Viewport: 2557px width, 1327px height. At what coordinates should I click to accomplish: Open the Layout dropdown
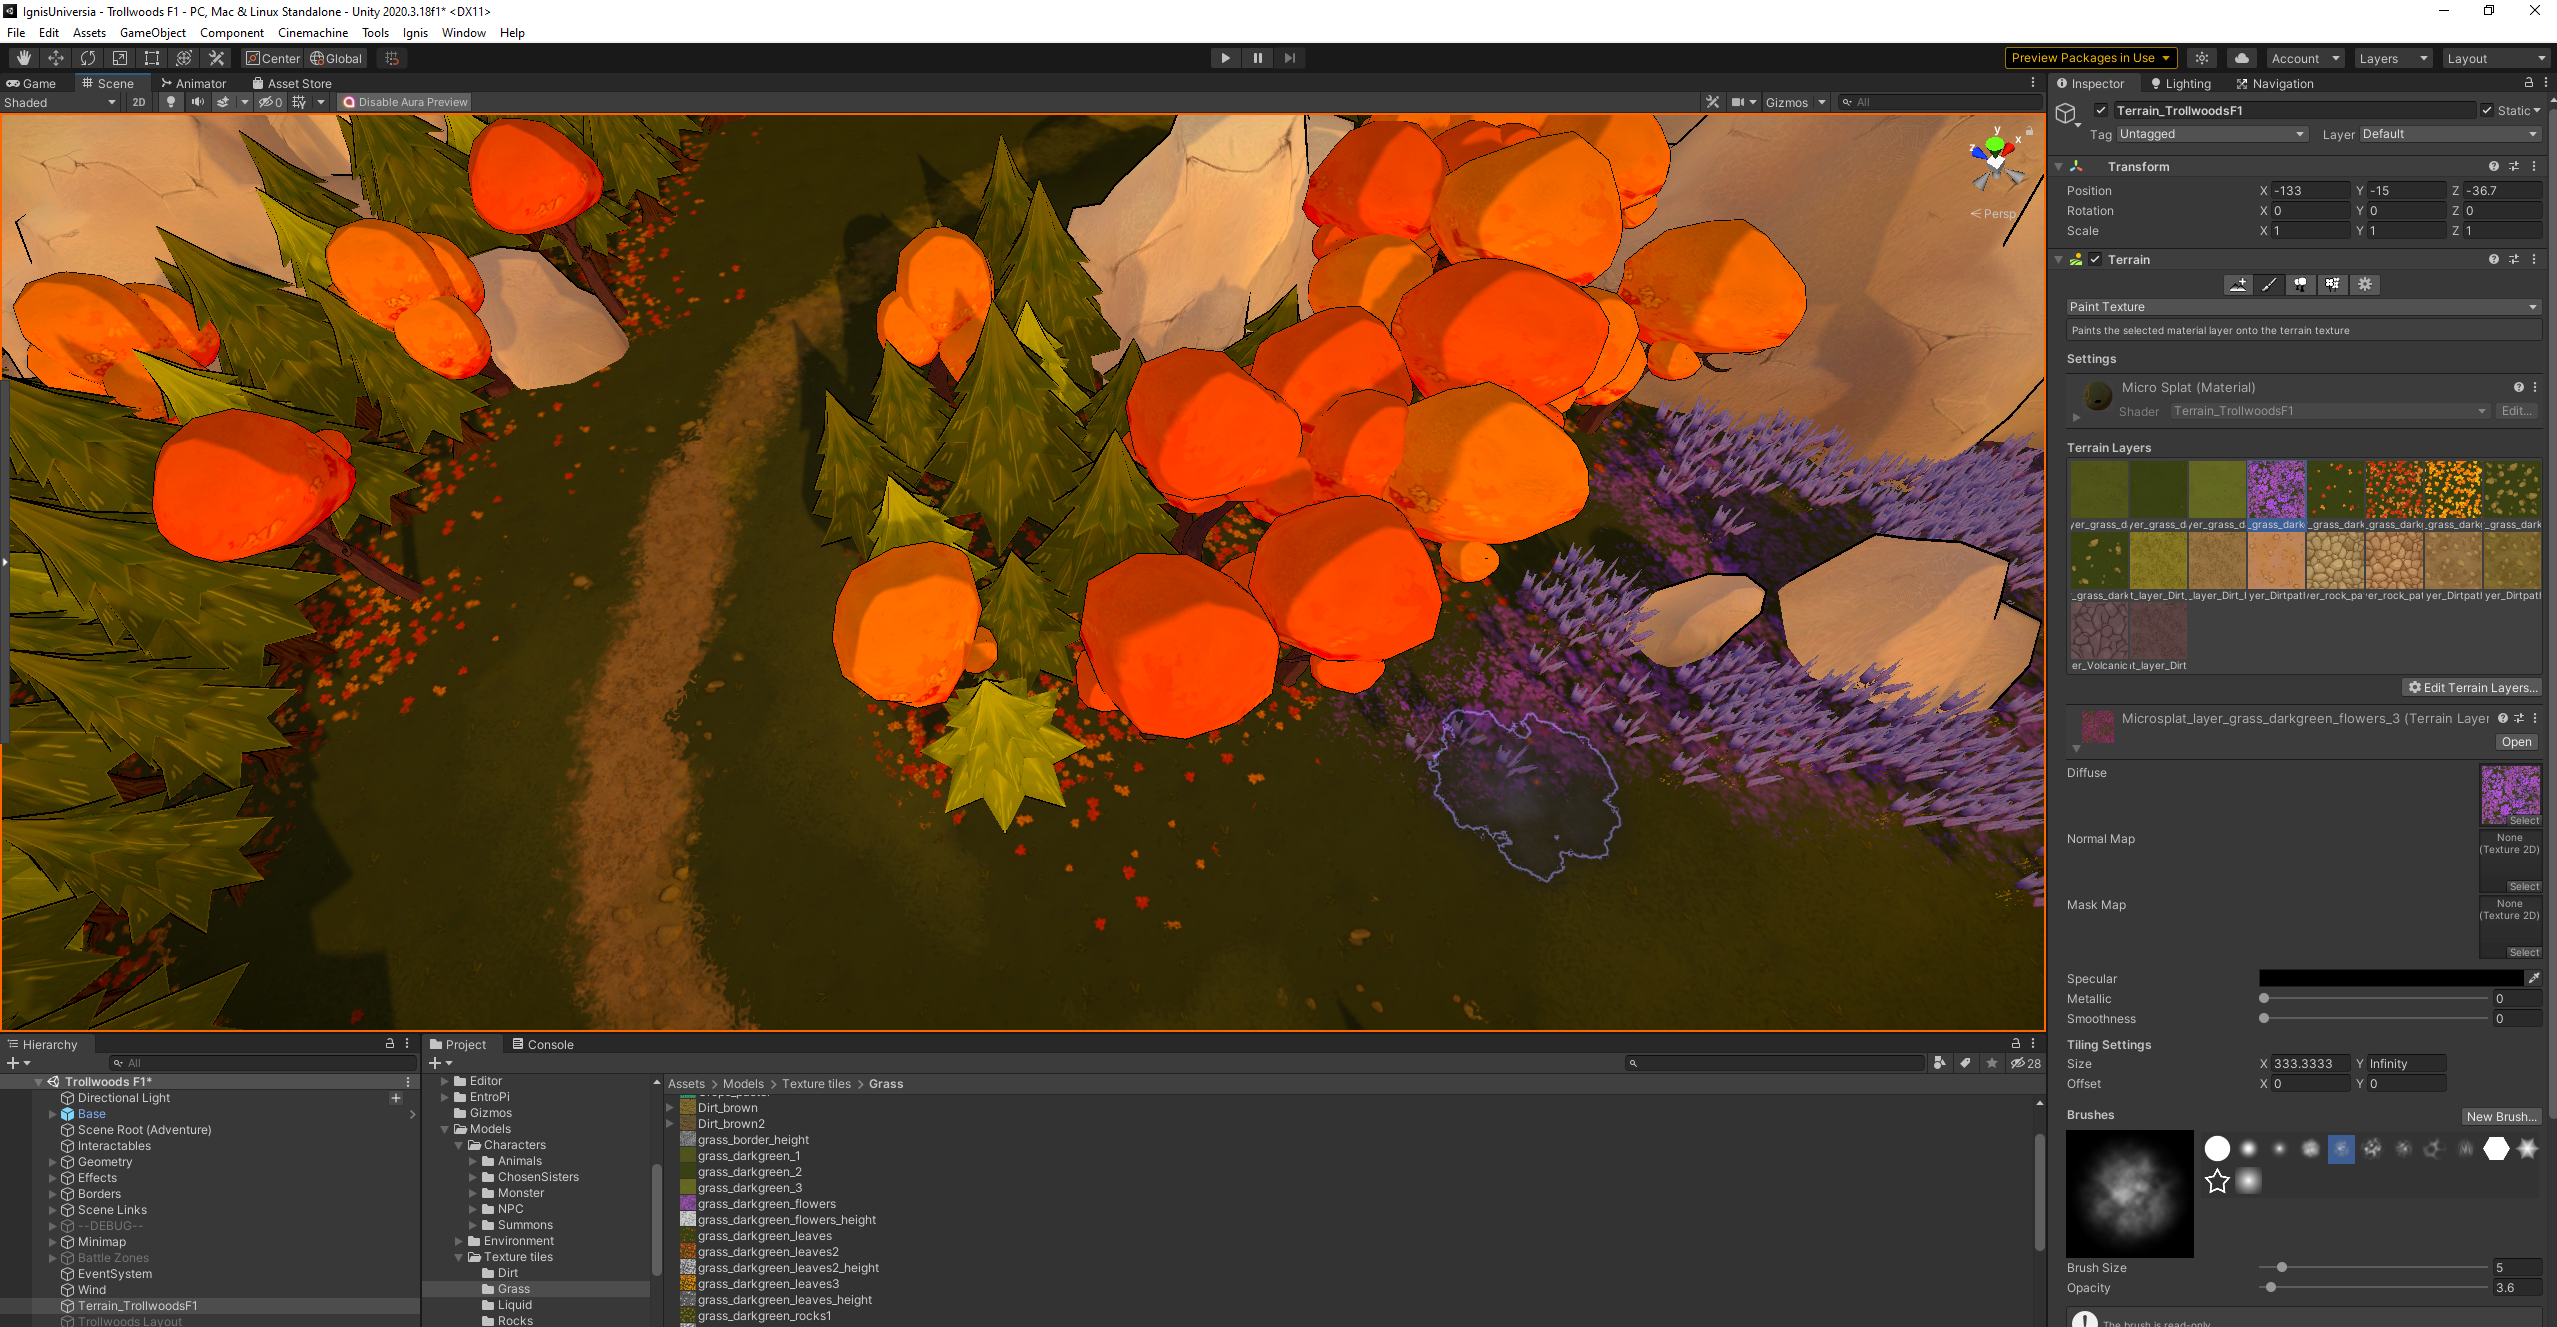pos(2497,58)
